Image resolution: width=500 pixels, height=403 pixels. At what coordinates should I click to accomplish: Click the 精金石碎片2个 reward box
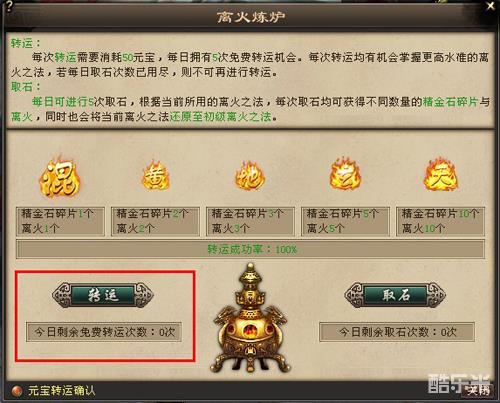(x=155, y=221)
